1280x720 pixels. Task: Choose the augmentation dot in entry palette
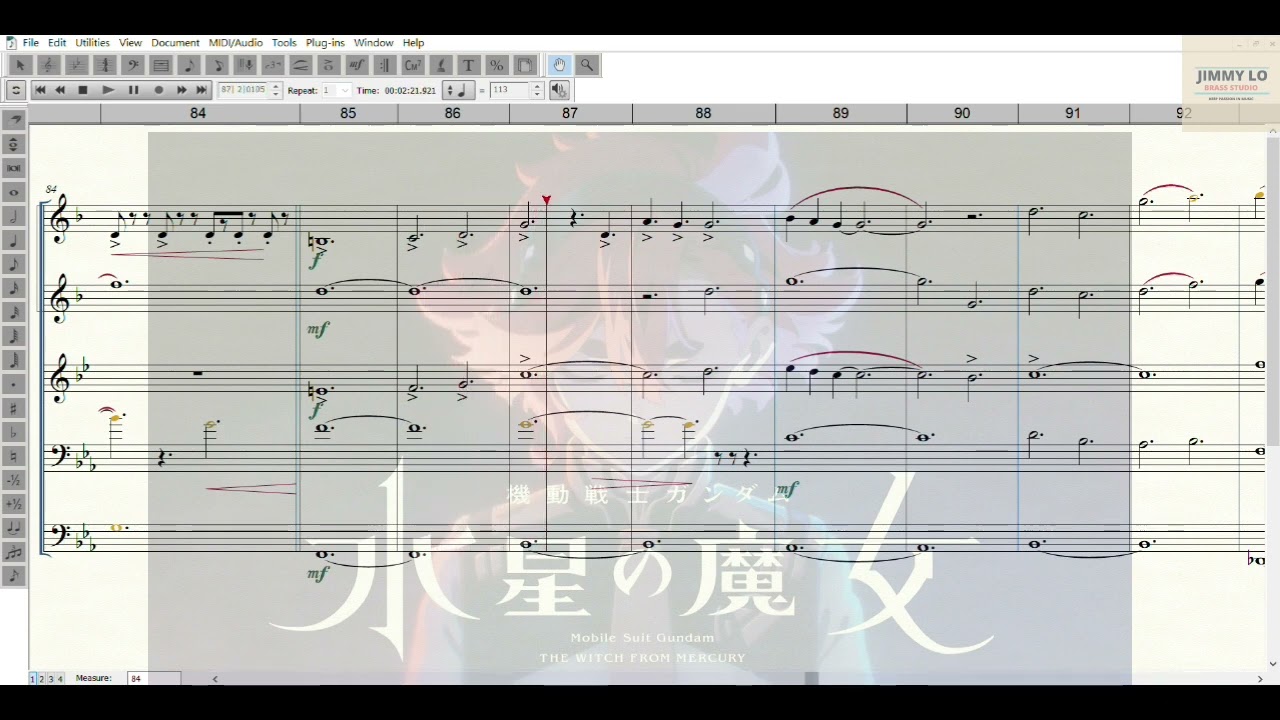pos(14,384)
